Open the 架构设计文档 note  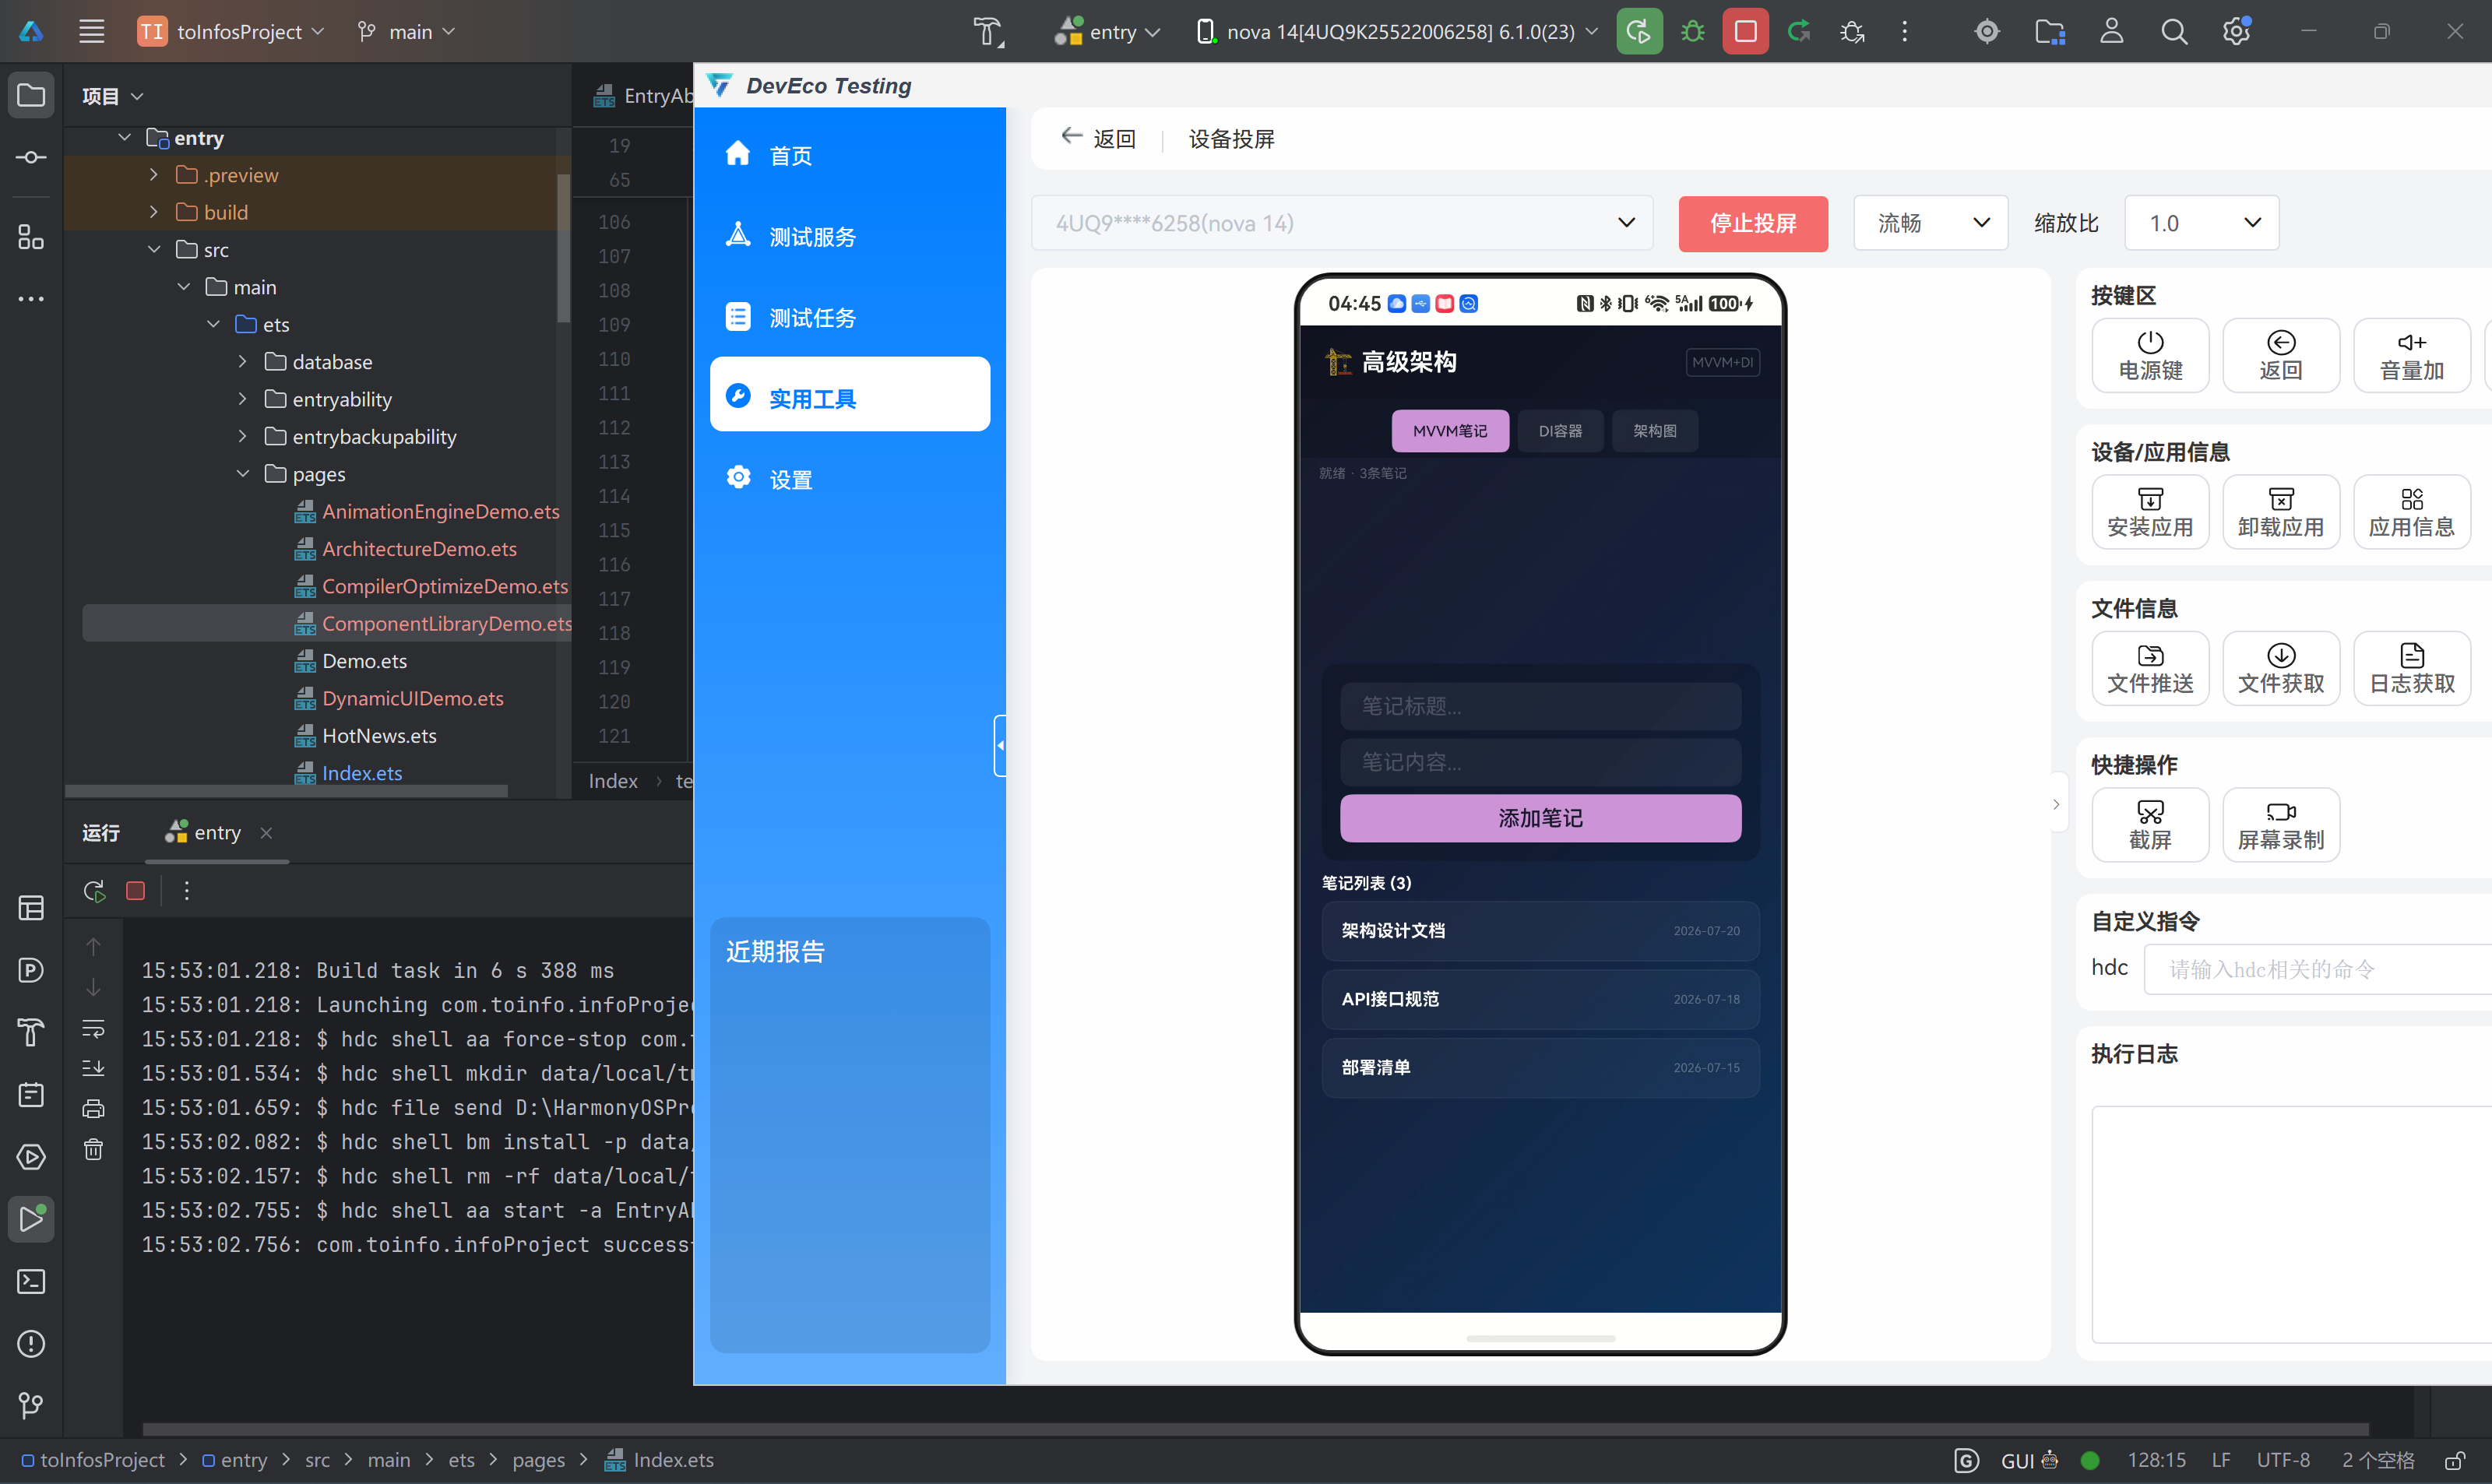[x=1540, y=930]
